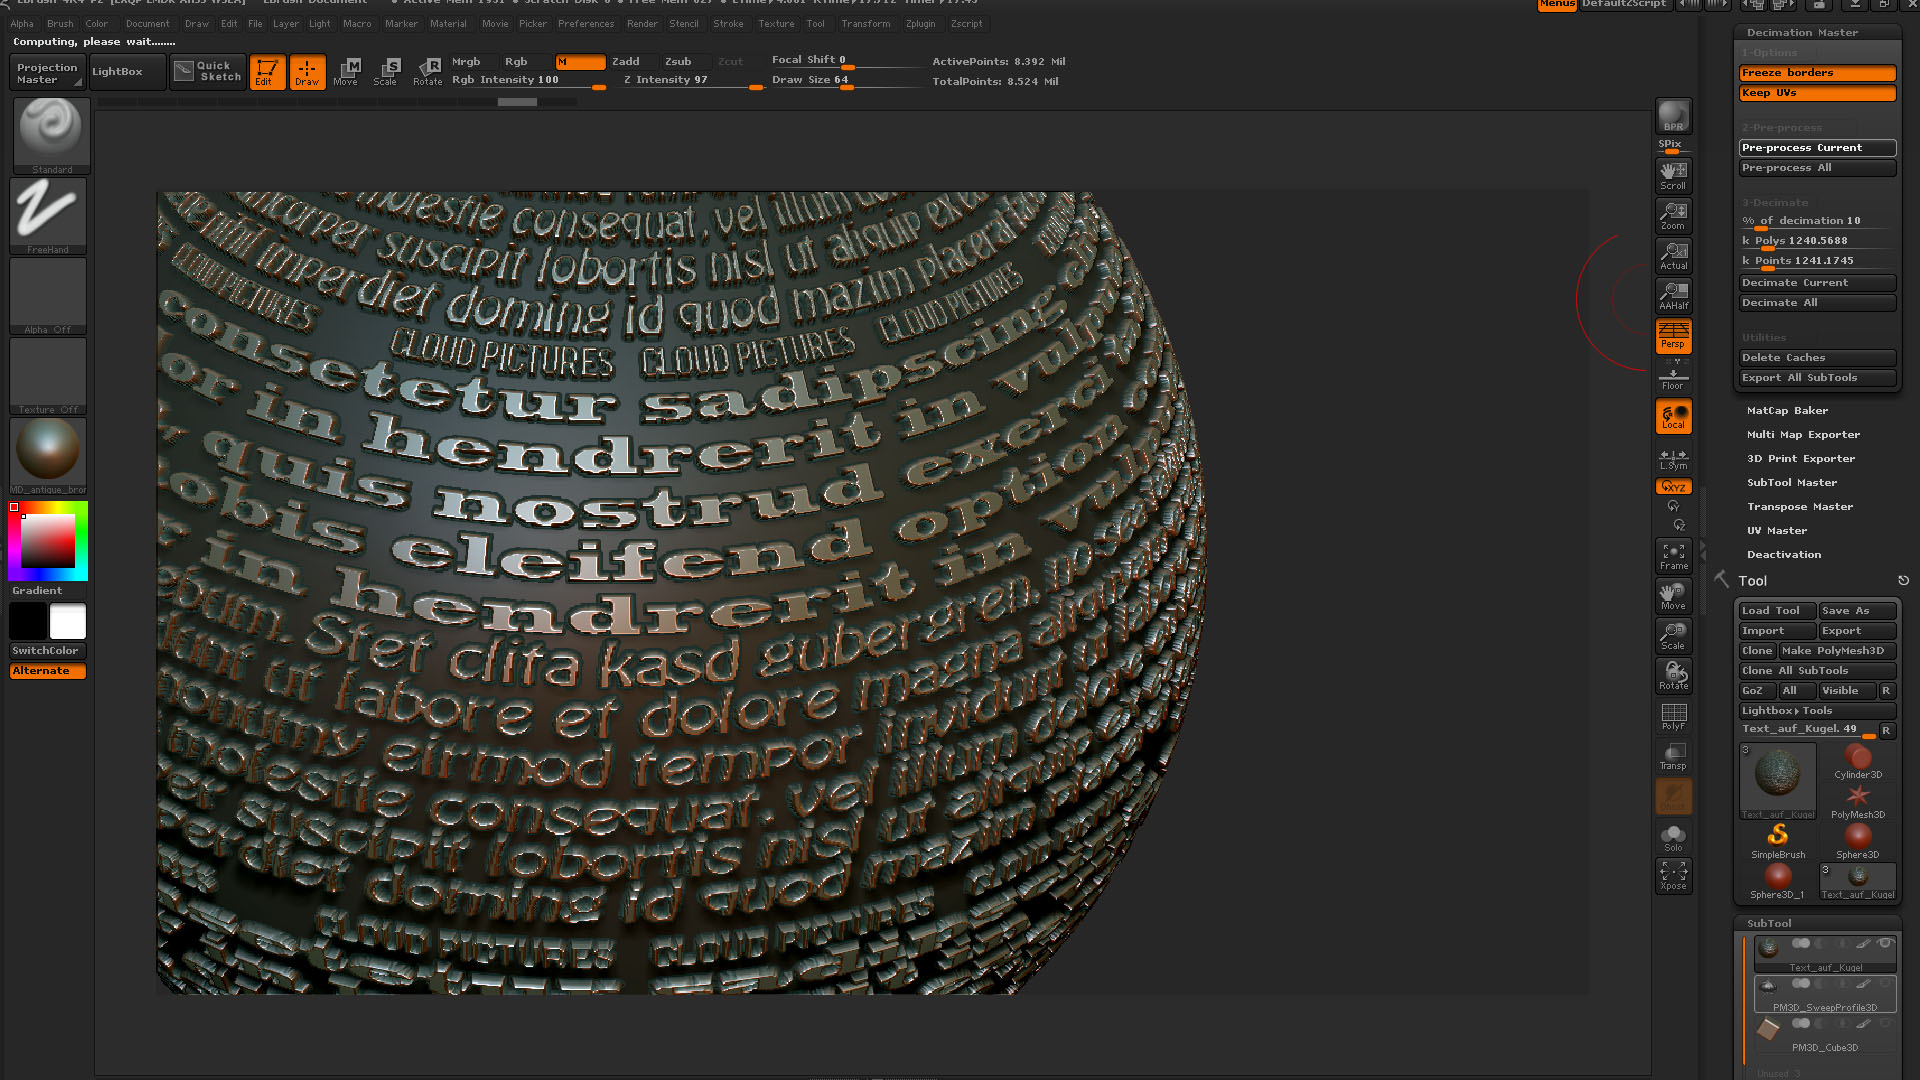The height and width of the screenshot is (1080, 1920).
Task: Click the Actual size icon
Action: [x=1673, y=255]
